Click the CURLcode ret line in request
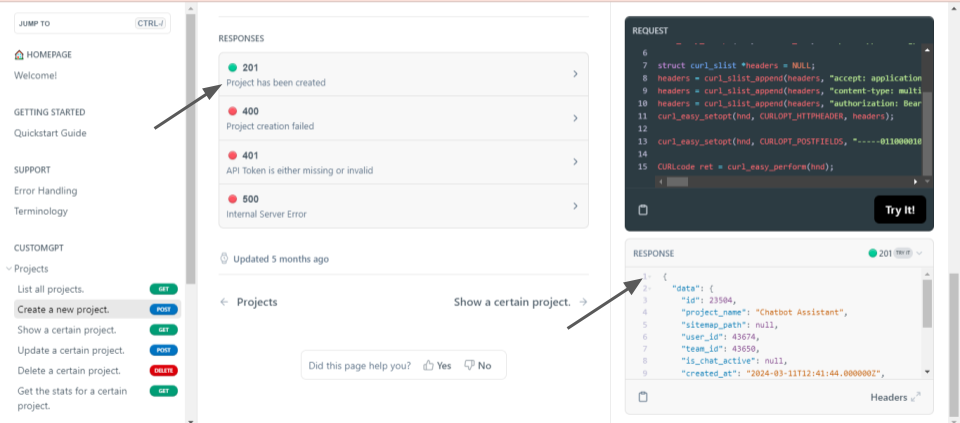Viewport: 960px width, 423px height. [746, 167]
